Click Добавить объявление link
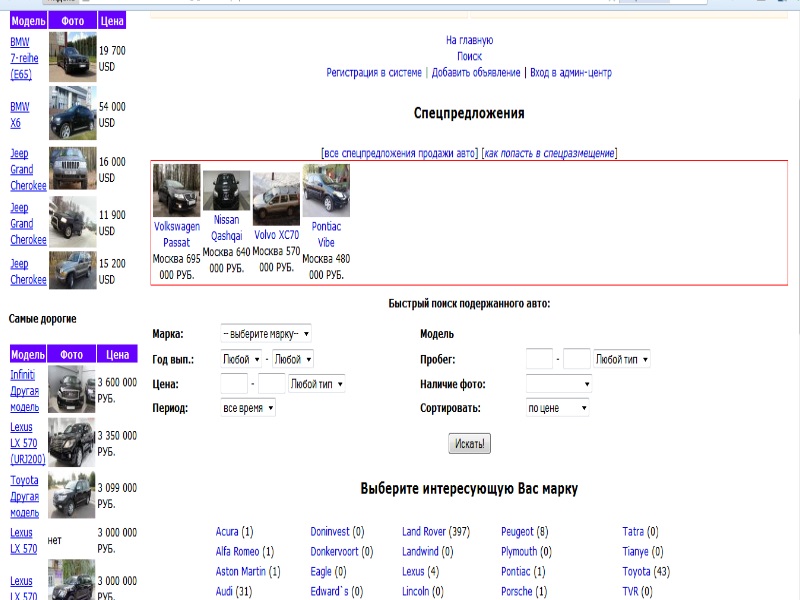The width and height of the screenshot is (800, 600). (476, 72)
